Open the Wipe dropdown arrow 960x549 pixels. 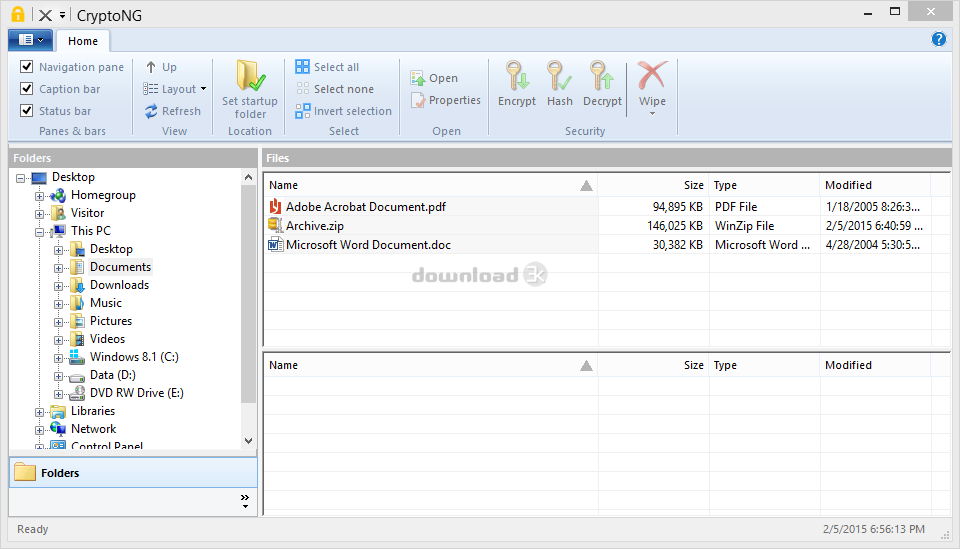(652, 114)
